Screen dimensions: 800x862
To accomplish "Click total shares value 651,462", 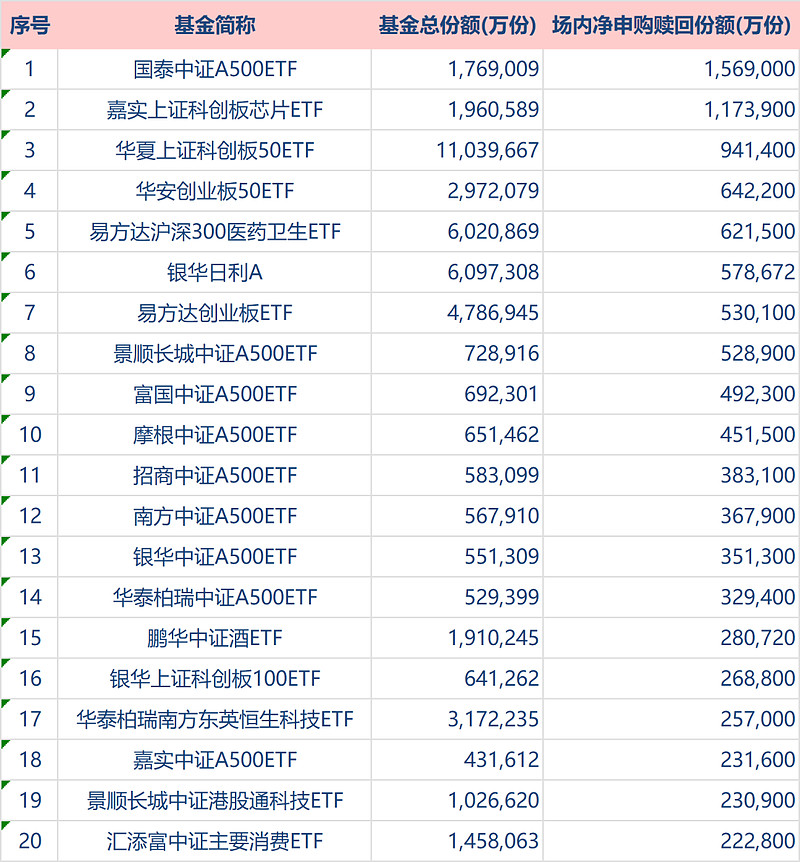I will [x=501, y=435].
